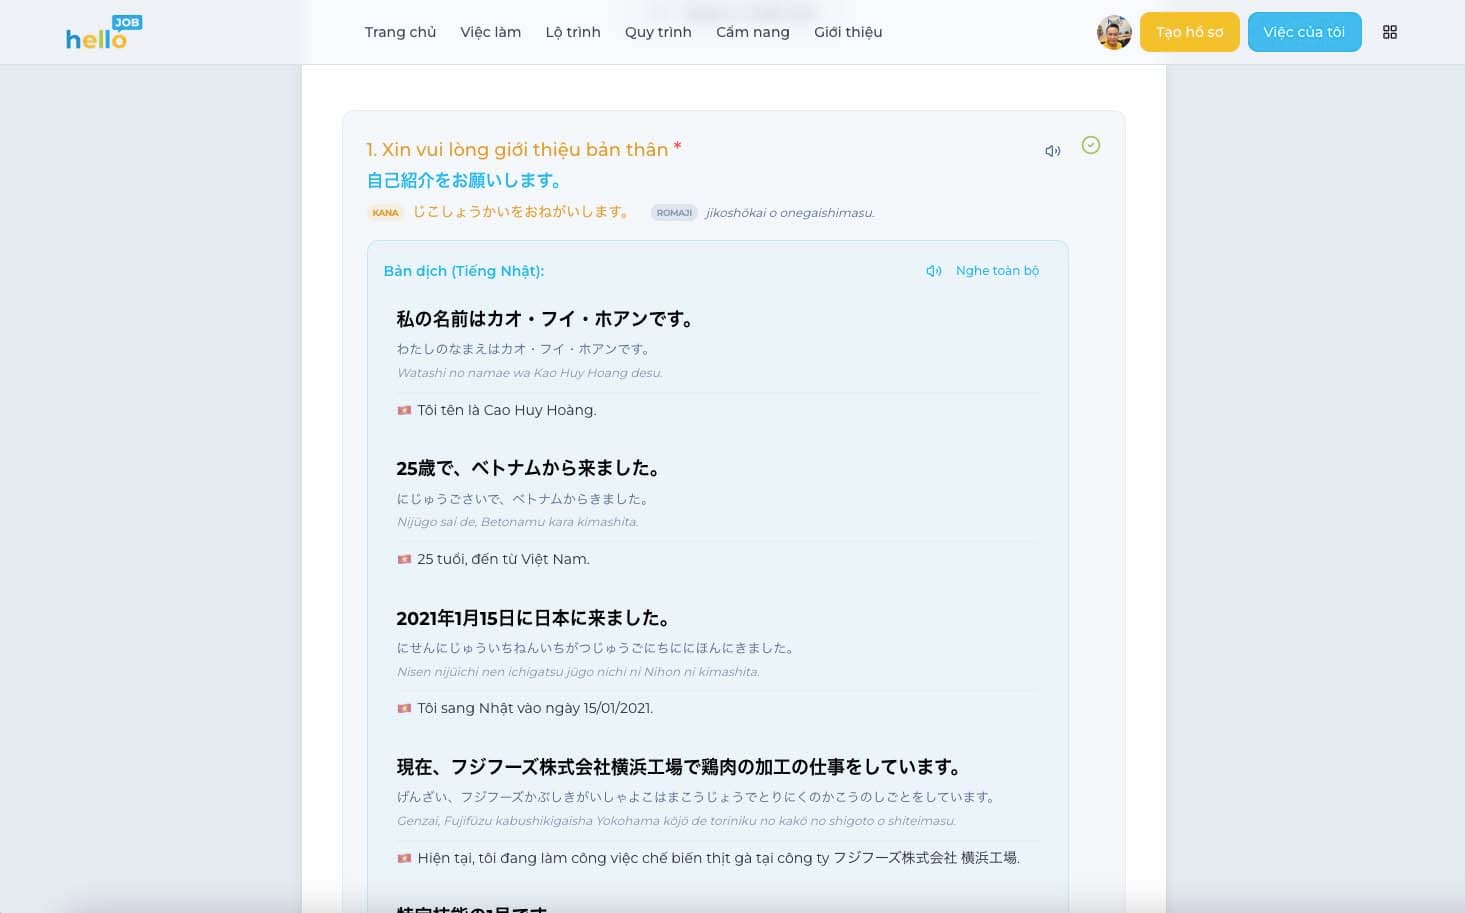Image resolution: width=1465 pixels, height=913 pixels.
Task: Click sentence 2021年1月15日に日本に来ました
Action: [x=533, y=618]
